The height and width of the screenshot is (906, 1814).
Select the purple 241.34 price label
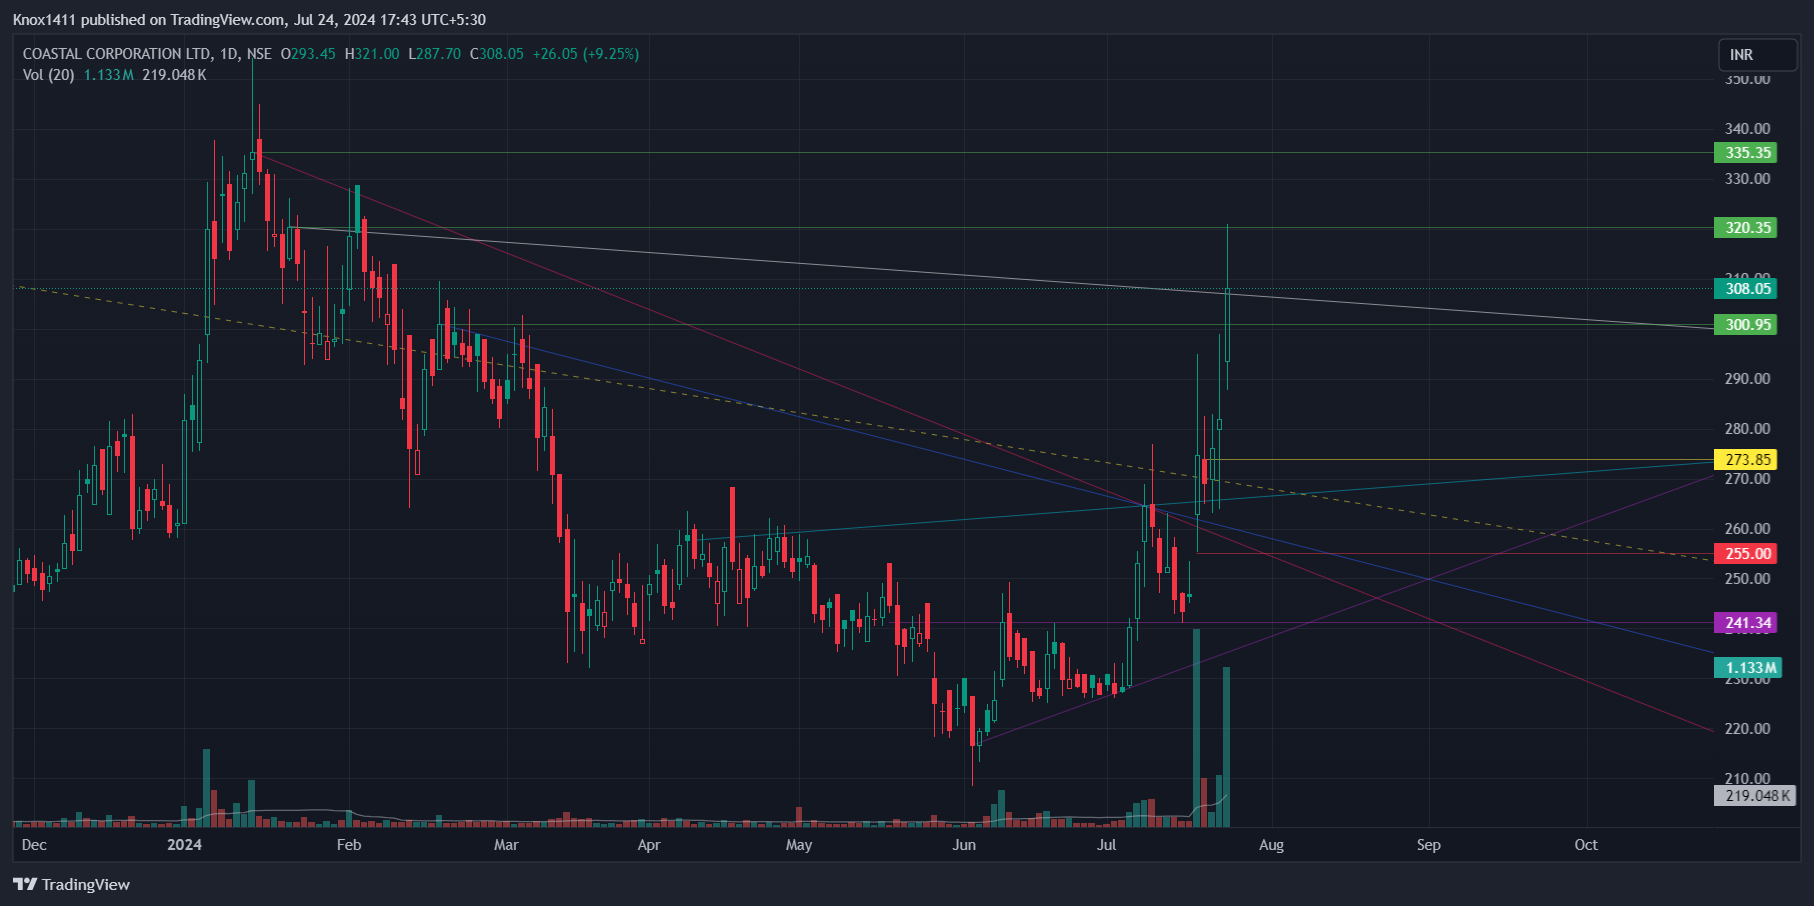point(1745,623)
